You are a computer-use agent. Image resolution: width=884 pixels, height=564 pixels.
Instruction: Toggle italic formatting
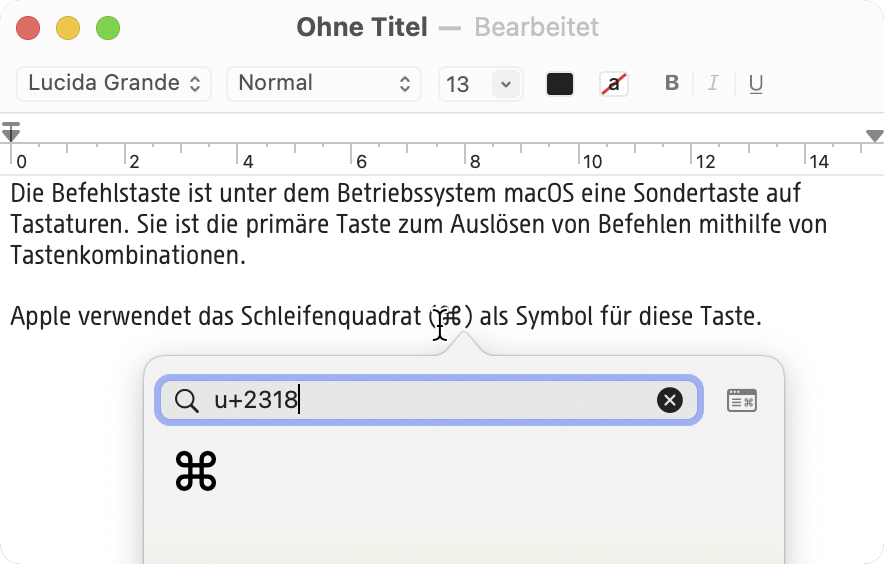[713, 84]
